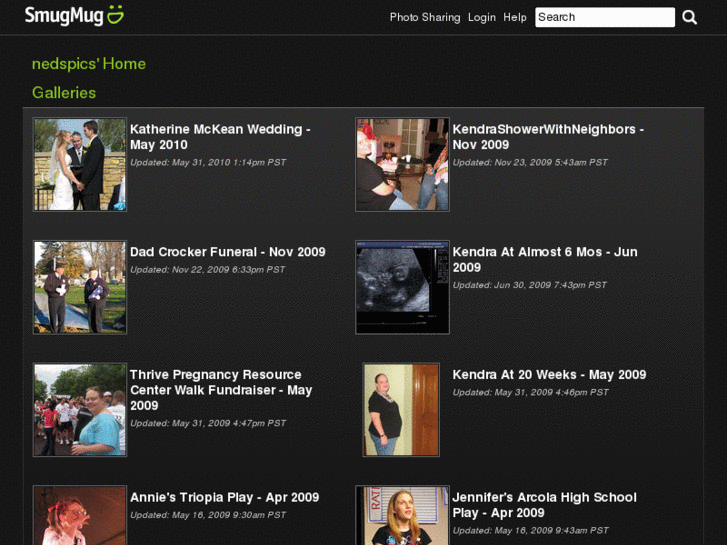Open Dad Crocker Funeral gallery thumbnail
The width and height of the screenshot is (727, 545).
coord(80,287)
